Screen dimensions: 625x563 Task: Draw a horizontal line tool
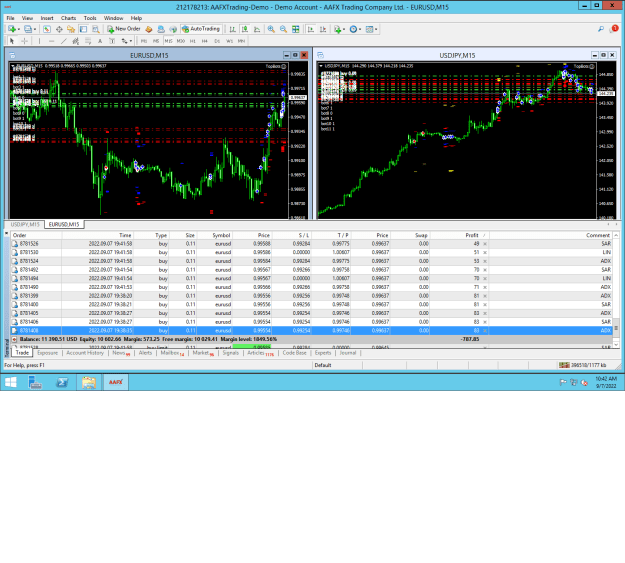pyautogui.click(x=51, y=41)
